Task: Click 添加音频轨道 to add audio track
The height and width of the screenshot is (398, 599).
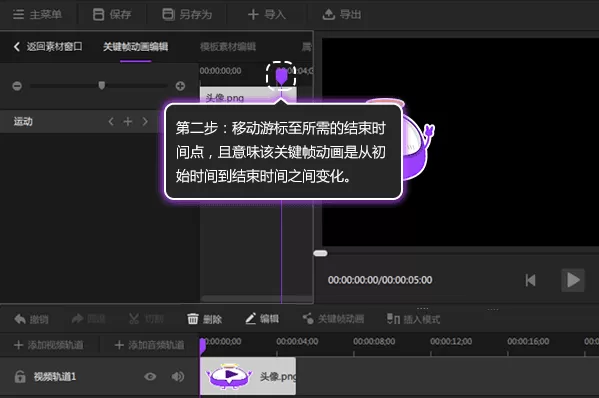Action: (x=149, y=345)
